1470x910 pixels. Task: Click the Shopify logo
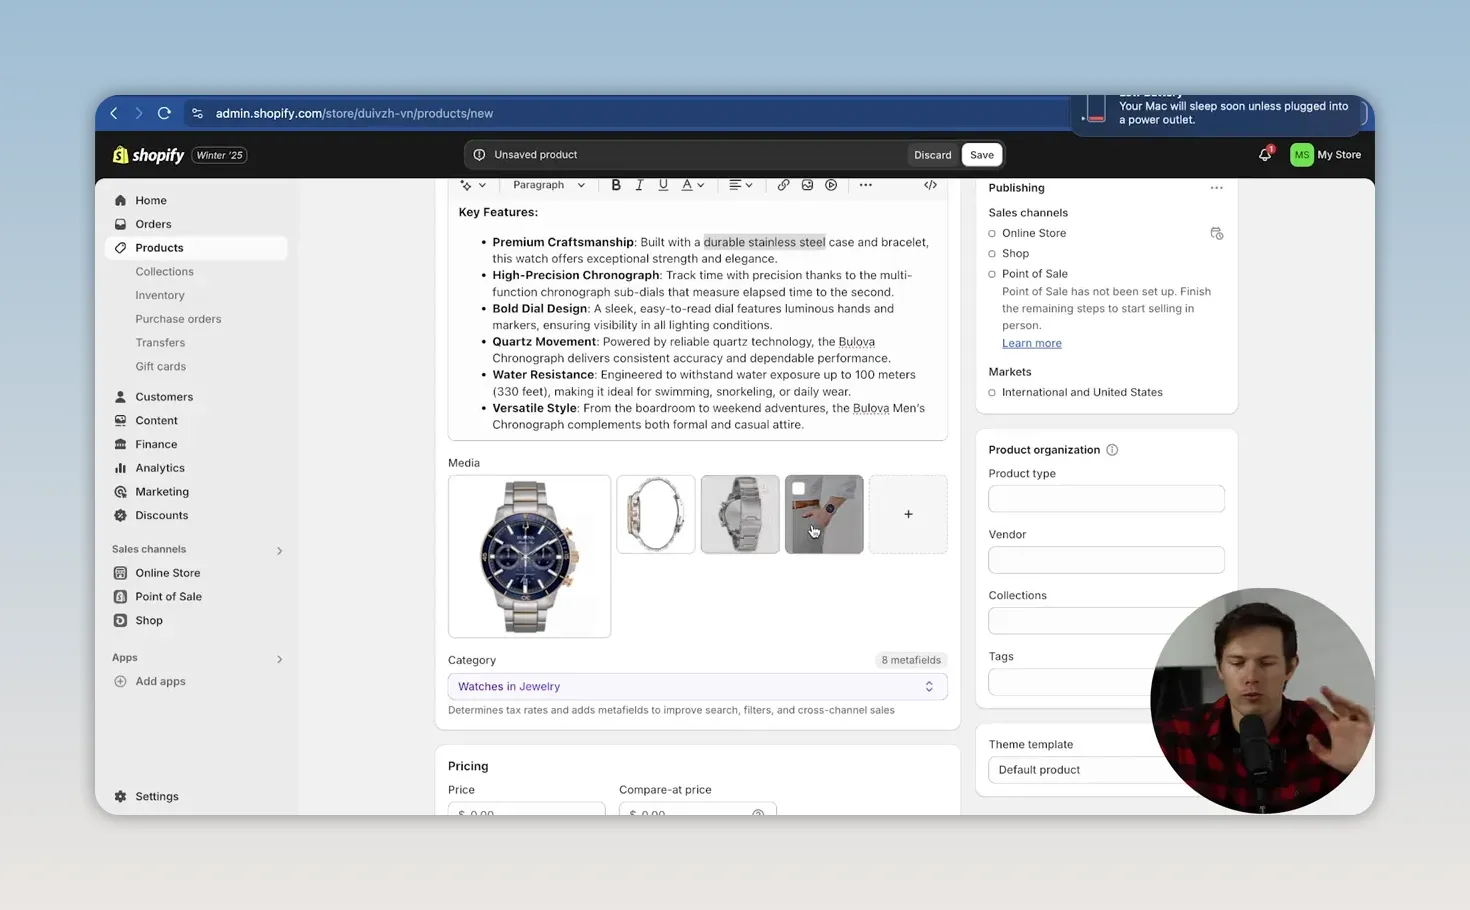[x=149, y=155]
